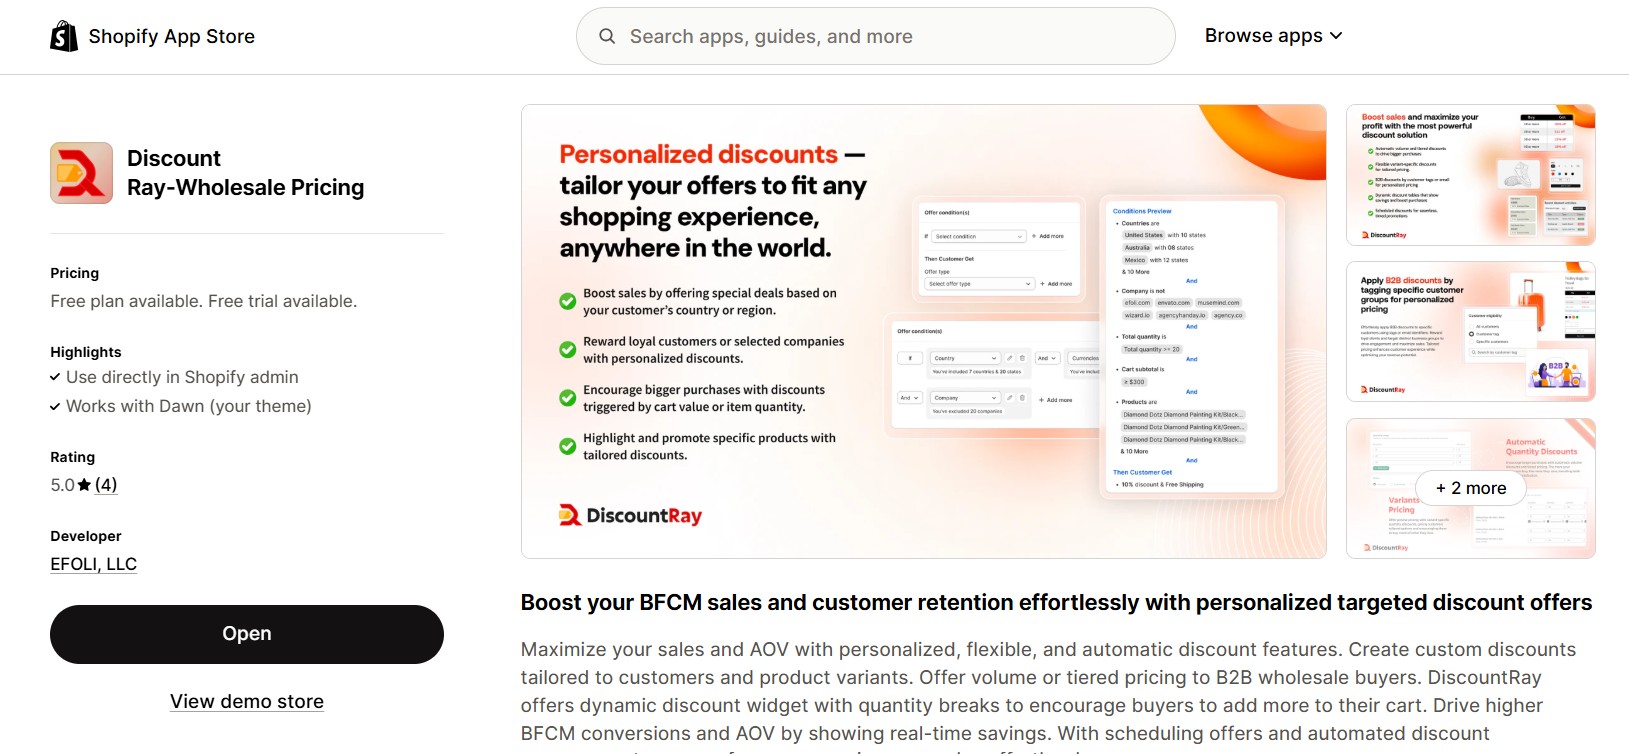
Task: Open the main Personalized discounts screenshot
Action: [923, 331]
